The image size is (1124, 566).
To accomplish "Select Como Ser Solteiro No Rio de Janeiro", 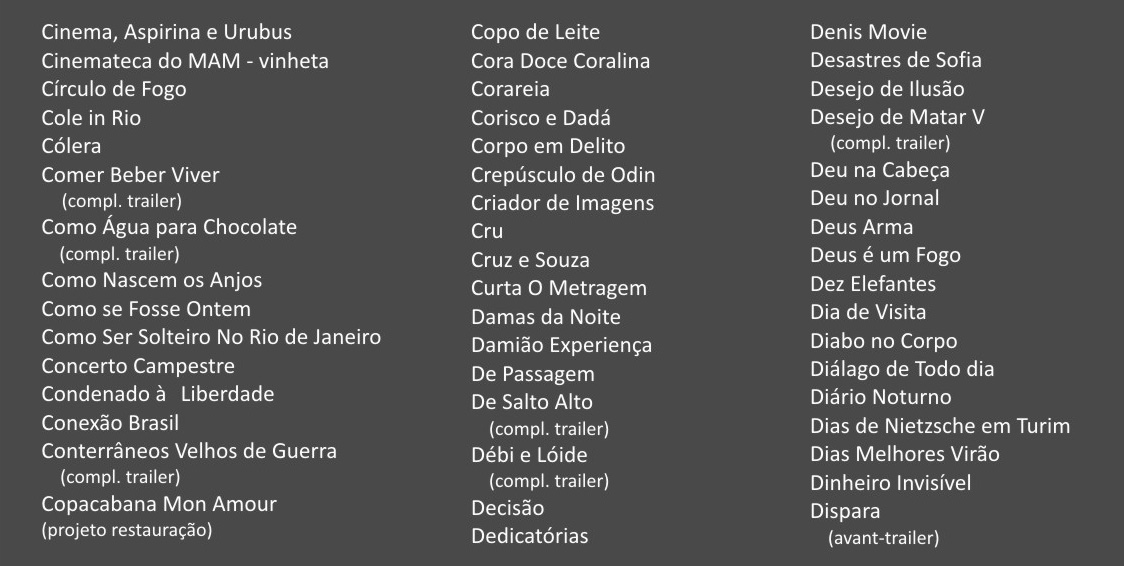I will (x=211, y=337).
